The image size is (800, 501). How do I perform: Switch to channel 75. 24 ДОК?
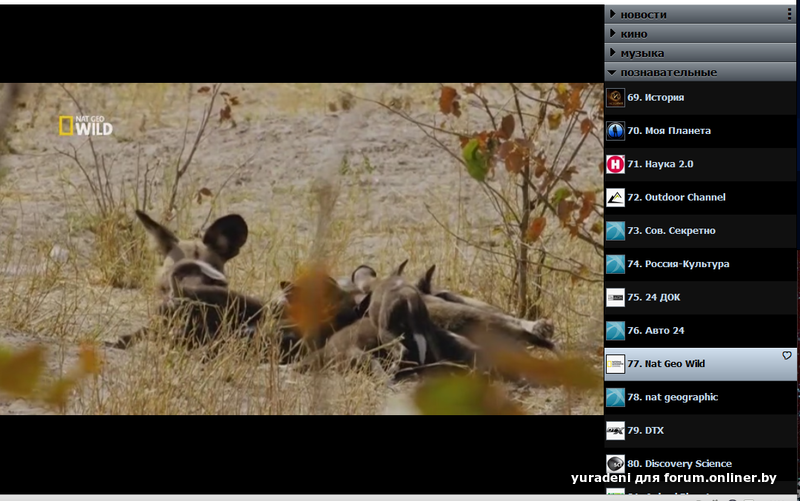pos(700,297)
